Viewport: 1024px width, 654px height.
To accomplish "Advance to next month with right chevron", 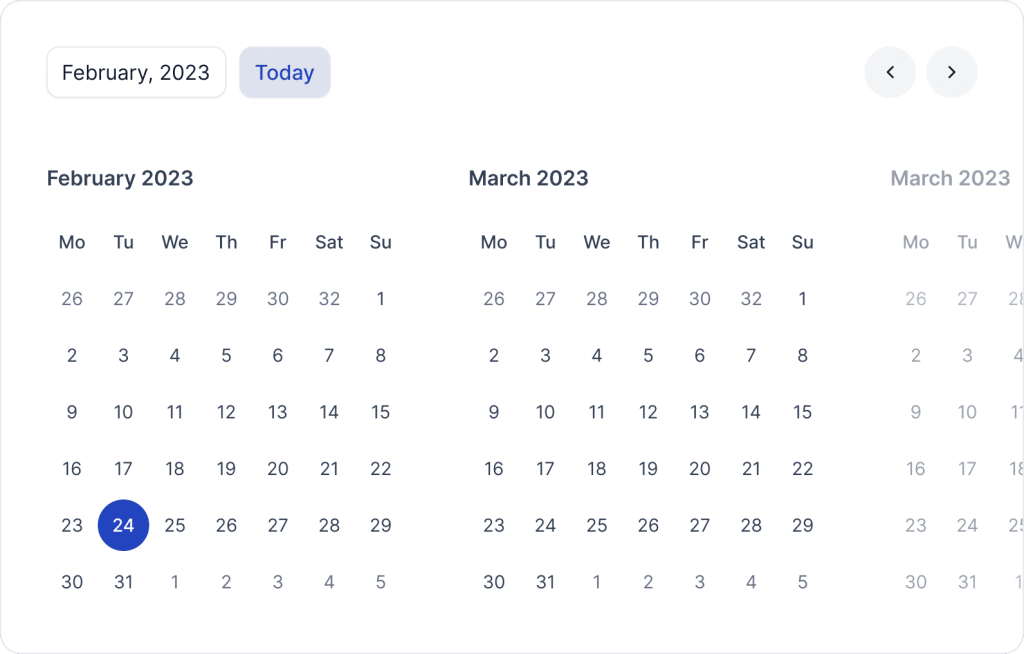I will 952,72.
